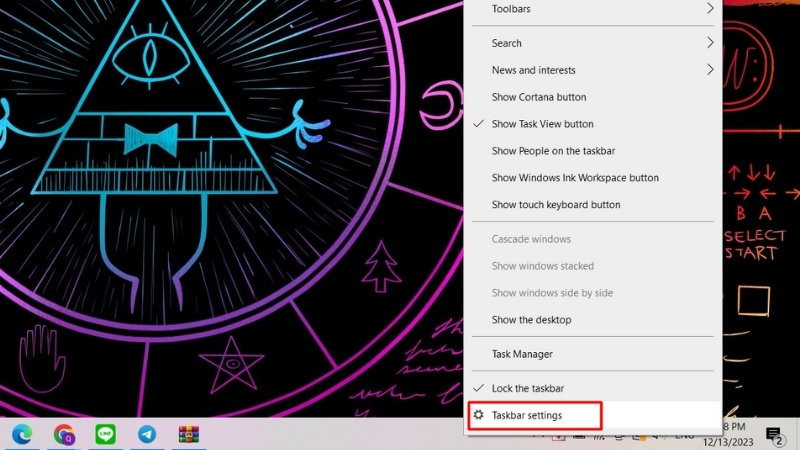Image resolution: width=800 pixels, height=450 pixels.
Task: Choose Show the desktop
Action: point(593,320)
